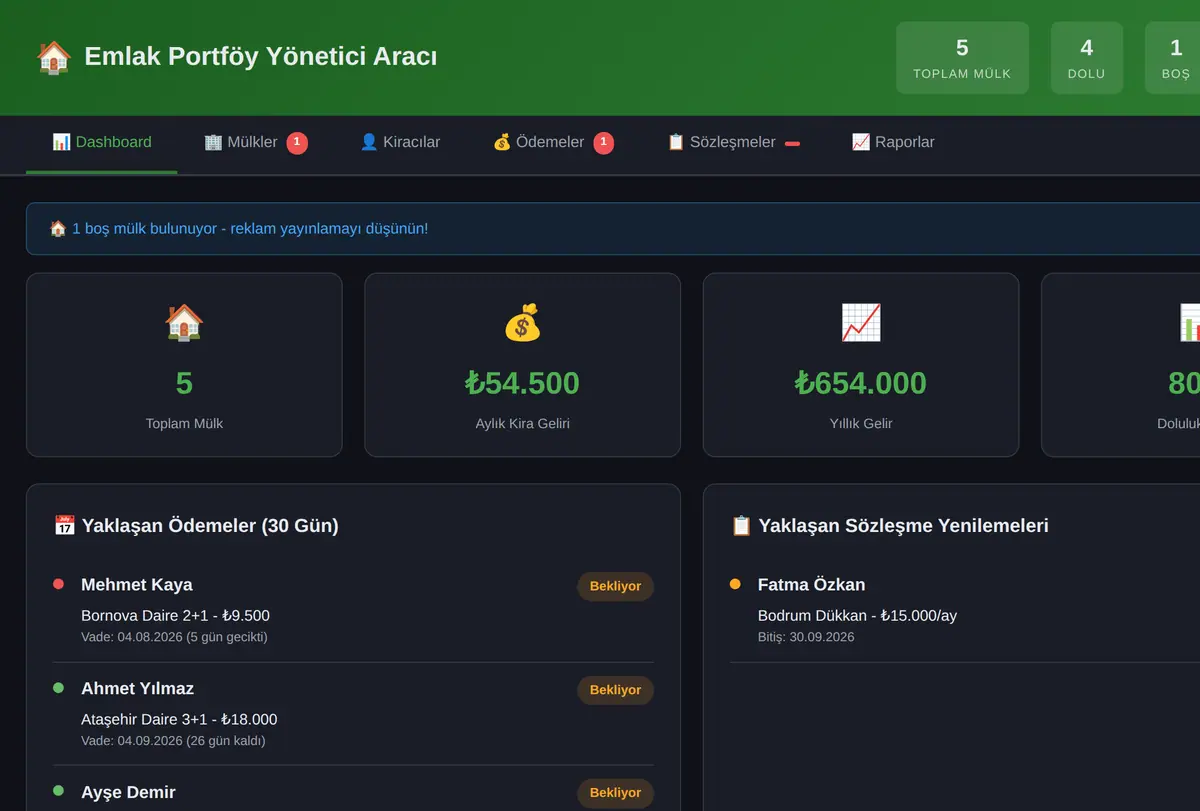Click the TOPLAM MÜLK stat box in the header
The width and height of the screenshot is (1200, 811).
(x=962, y=58)
